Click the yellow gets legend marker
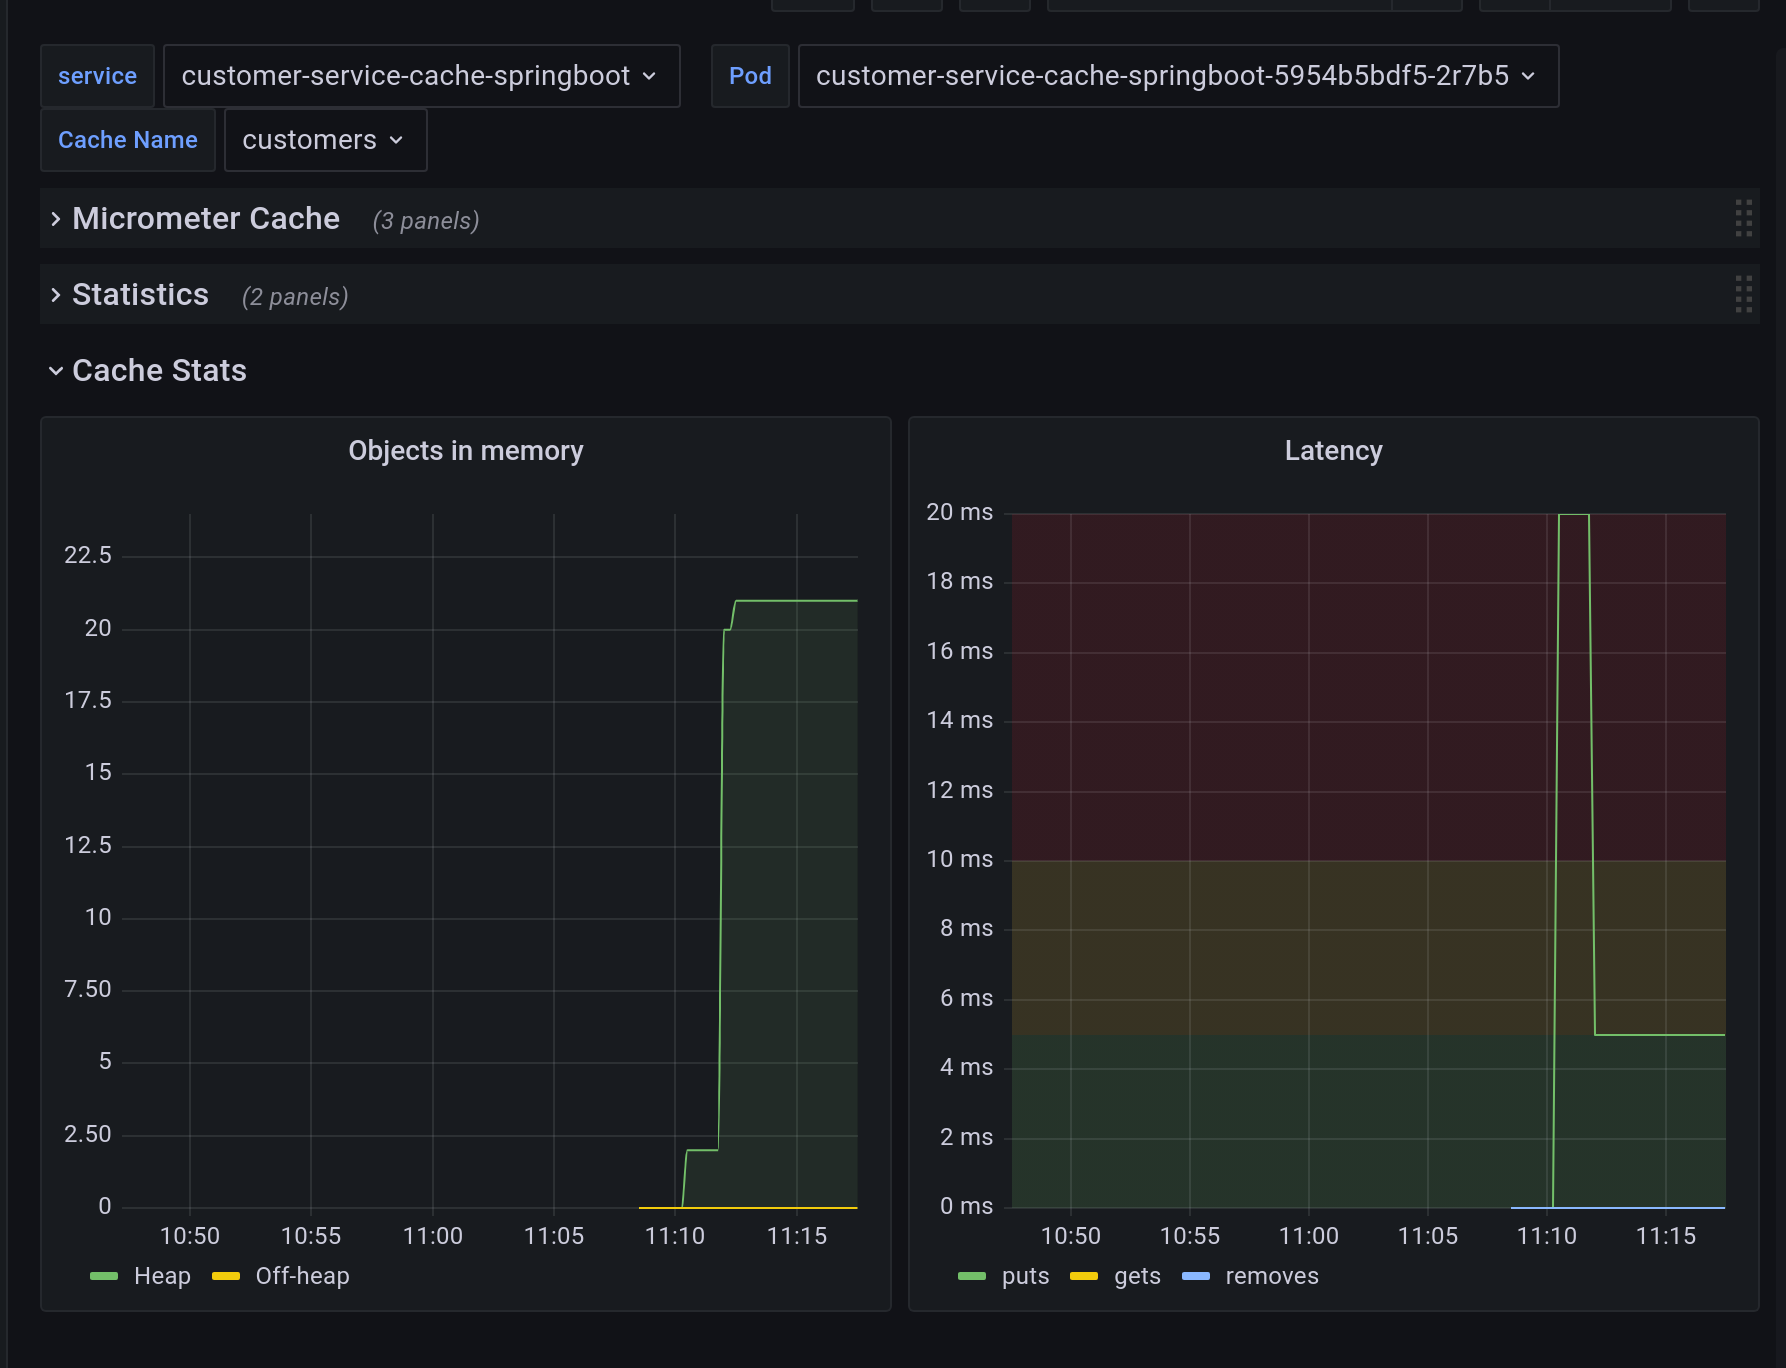Screen dimensions: 1786x1368 (x=1083, y=1276)
